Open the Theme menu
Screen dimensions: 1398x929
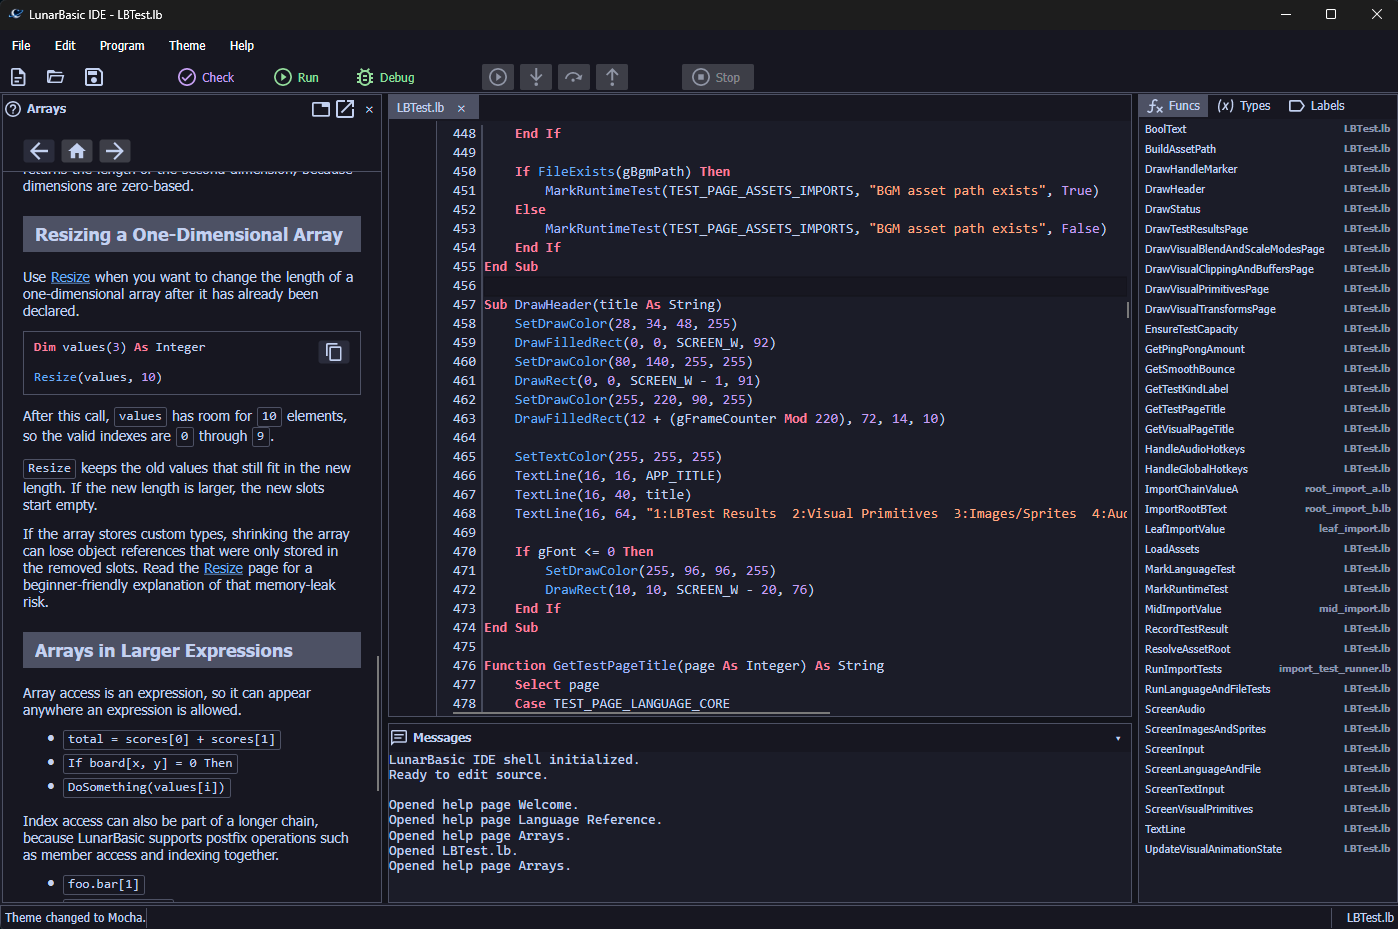click(x=187, y=46)
